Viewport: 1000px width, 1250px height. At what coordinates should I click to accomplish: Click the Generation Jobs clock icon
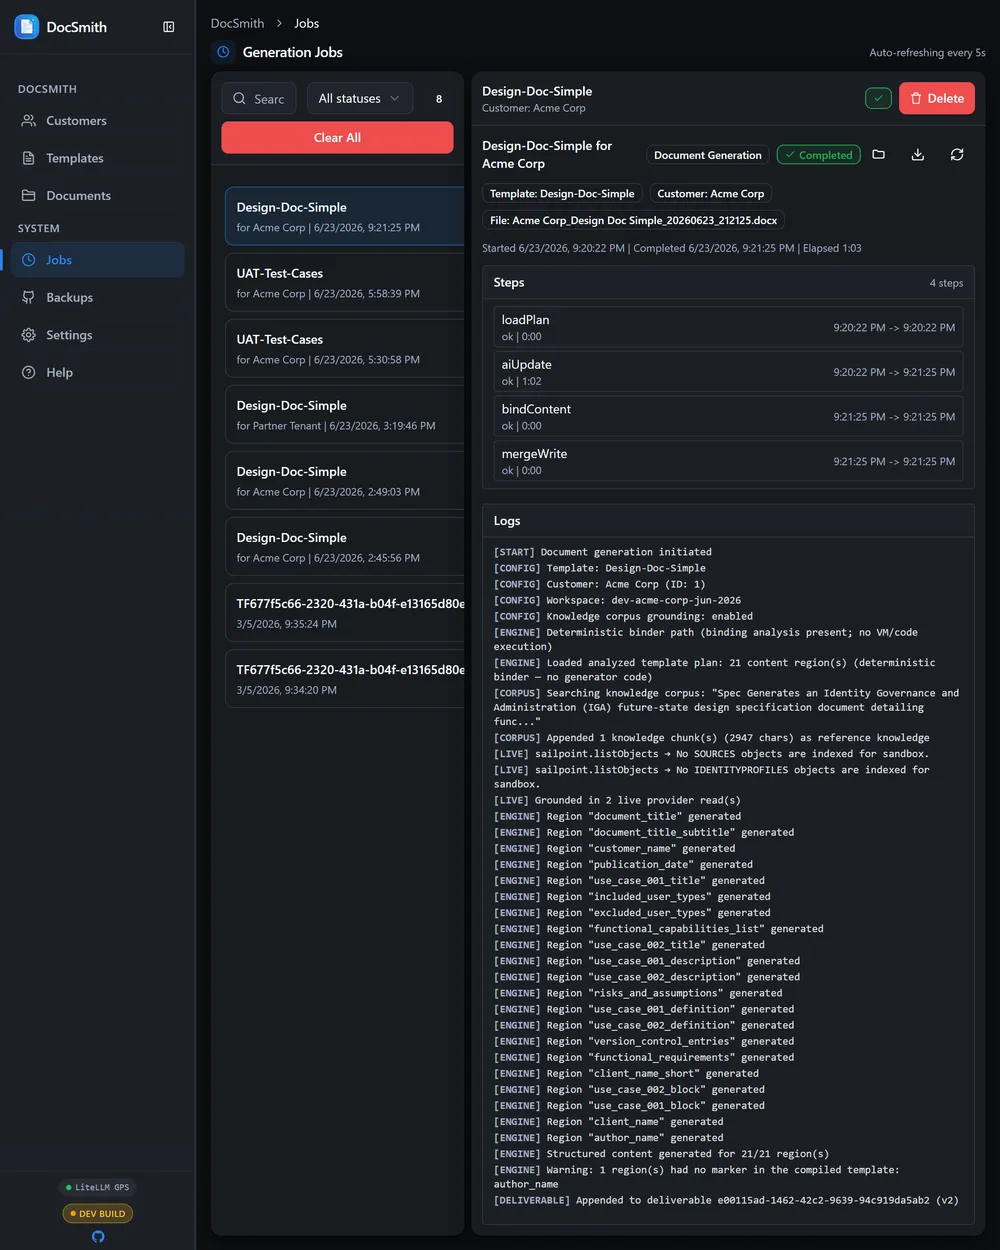(224, 52)
